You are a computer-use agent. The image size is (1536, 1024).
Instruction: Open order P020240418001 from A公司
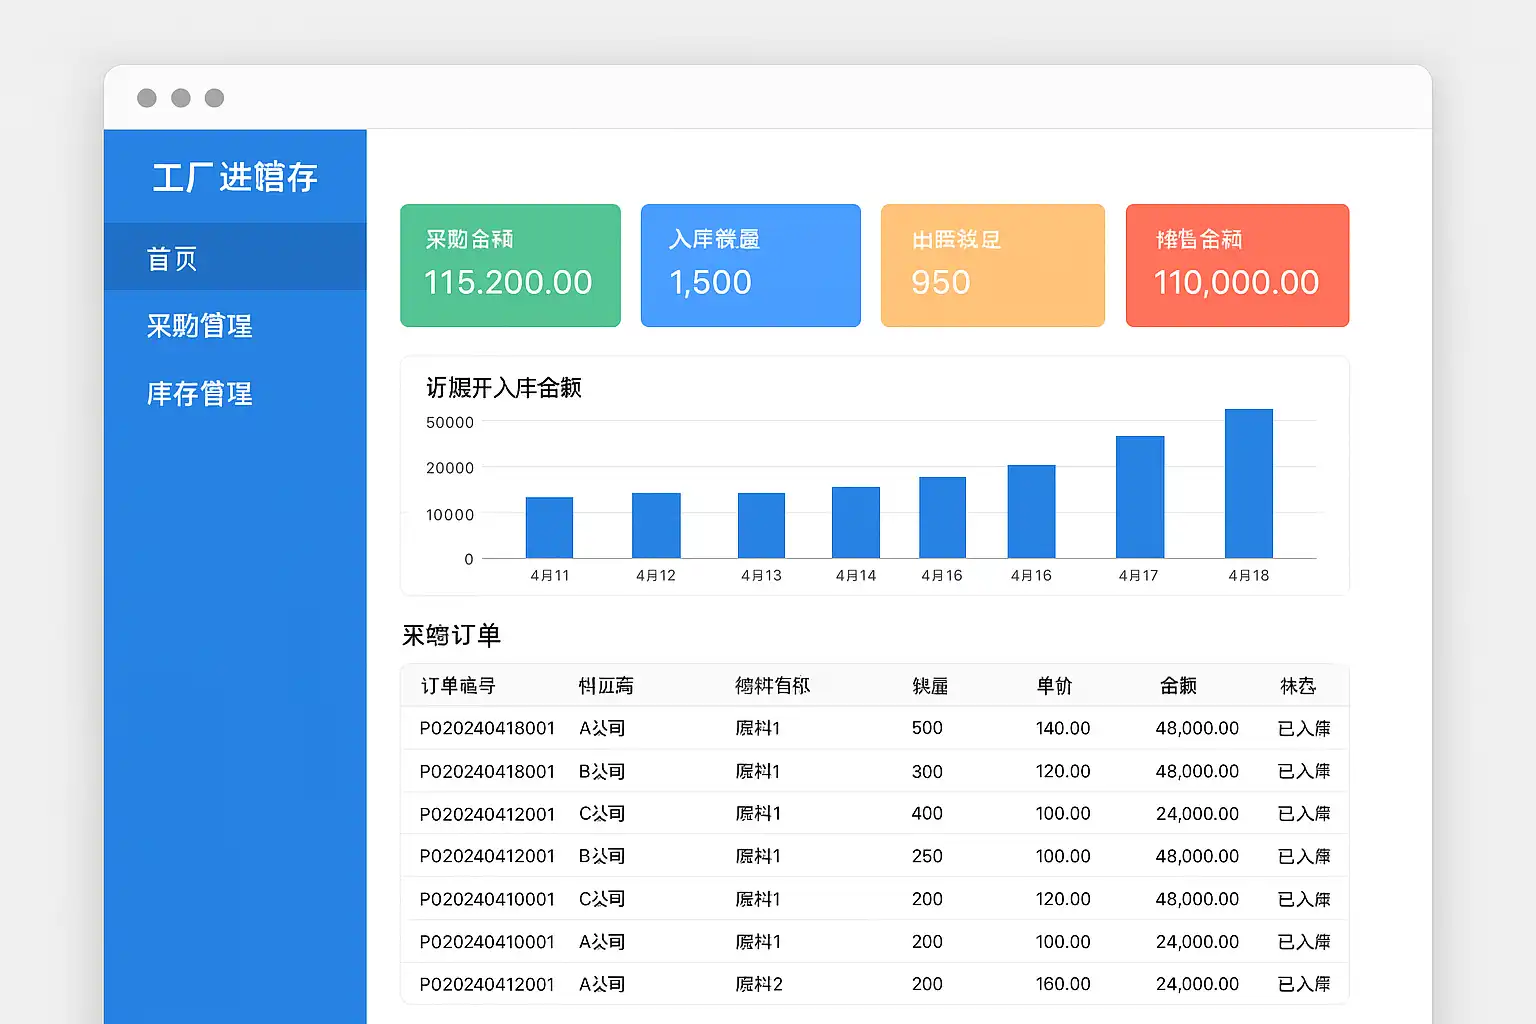875,728
